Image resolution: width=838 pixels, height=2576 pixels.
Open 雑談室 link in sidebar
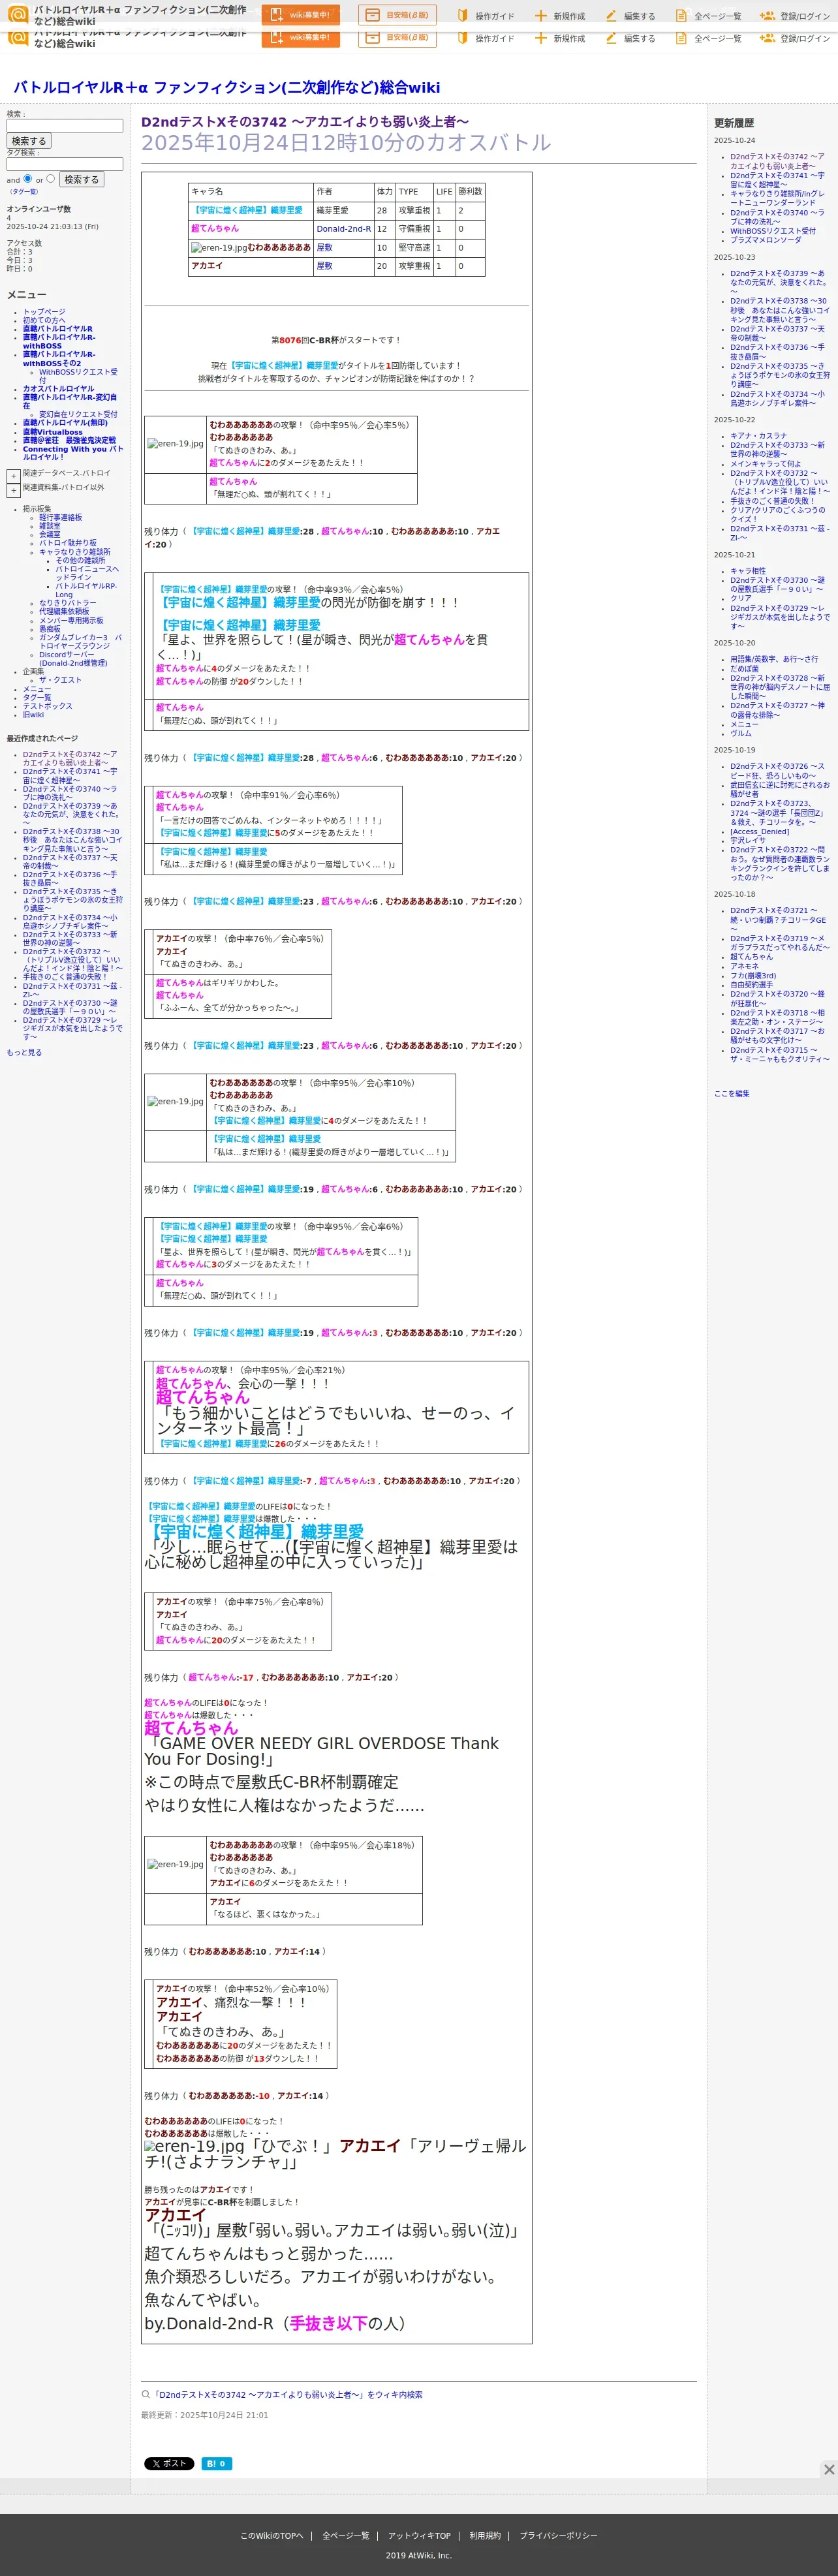click(x=50, y=526)
